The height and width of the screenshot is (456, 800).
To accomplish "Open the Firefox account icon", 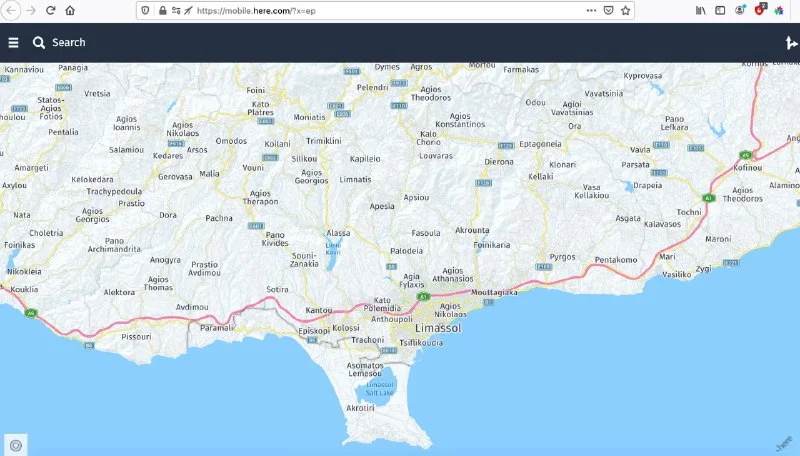I will coord(740,10).
